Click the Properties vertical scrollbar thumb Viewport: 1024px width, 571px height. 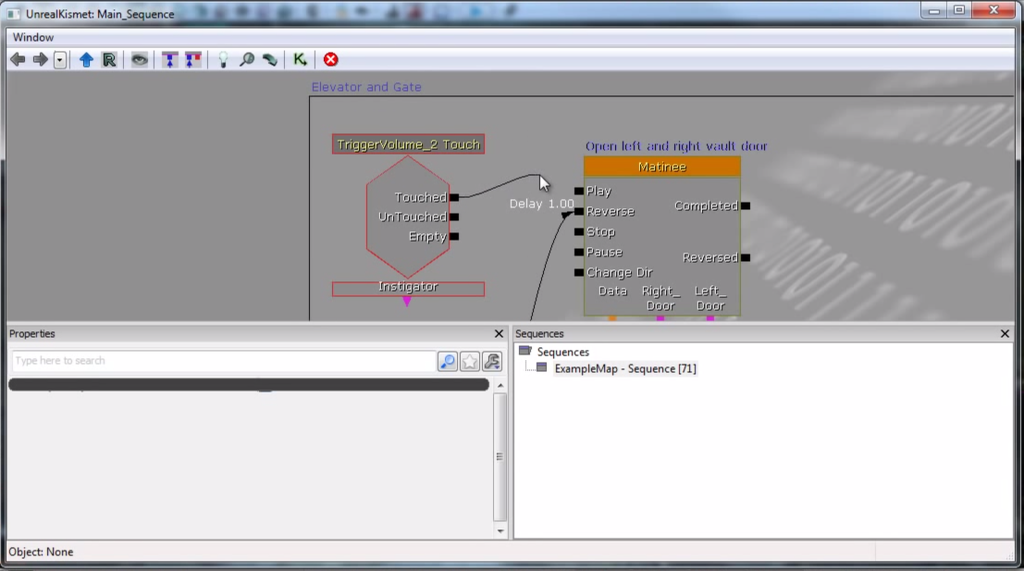500,457
